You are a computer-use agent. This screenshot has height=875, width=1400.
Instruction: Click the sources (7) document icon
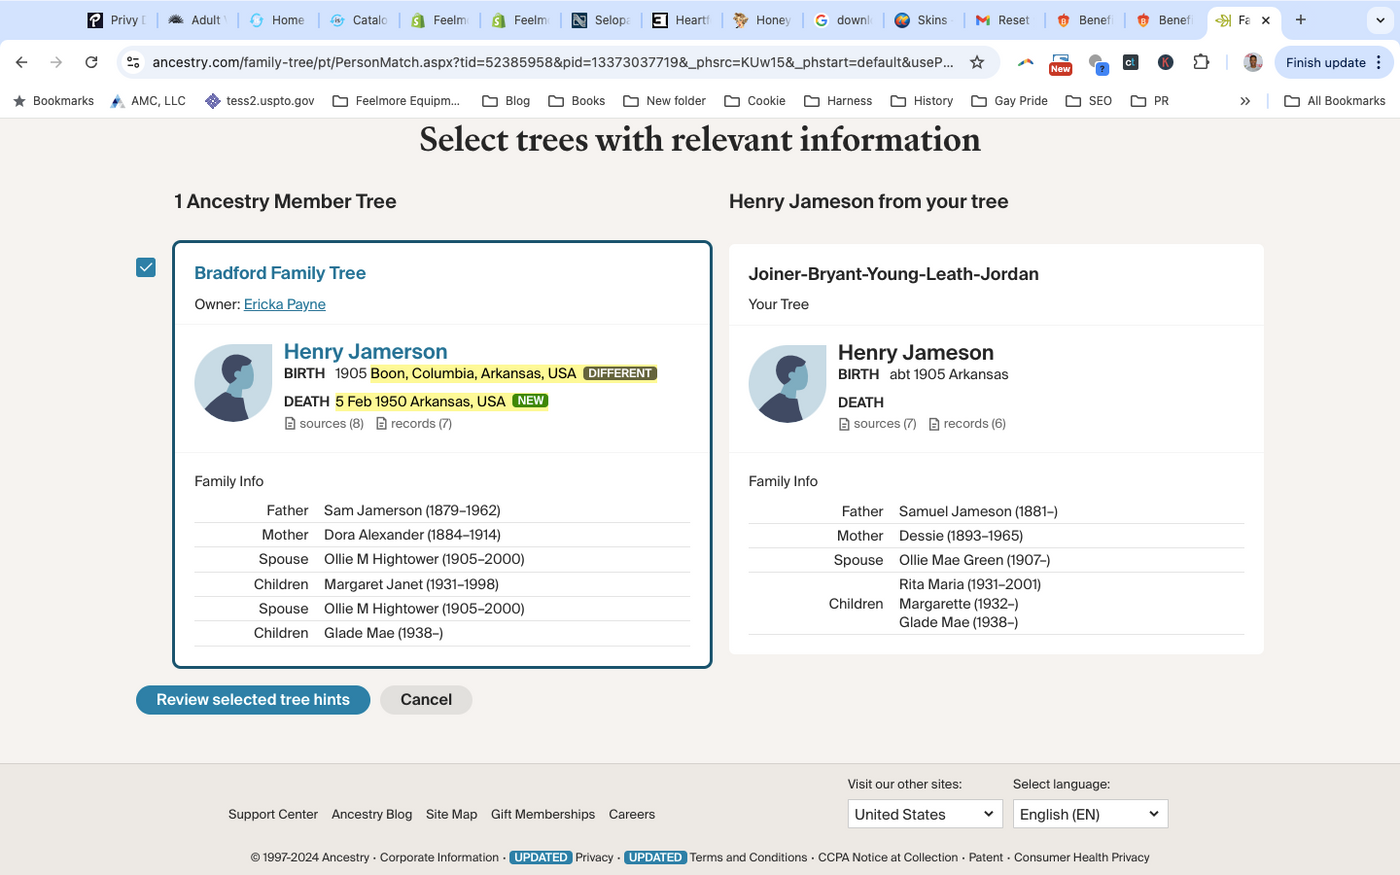click(x=844, y=424)
